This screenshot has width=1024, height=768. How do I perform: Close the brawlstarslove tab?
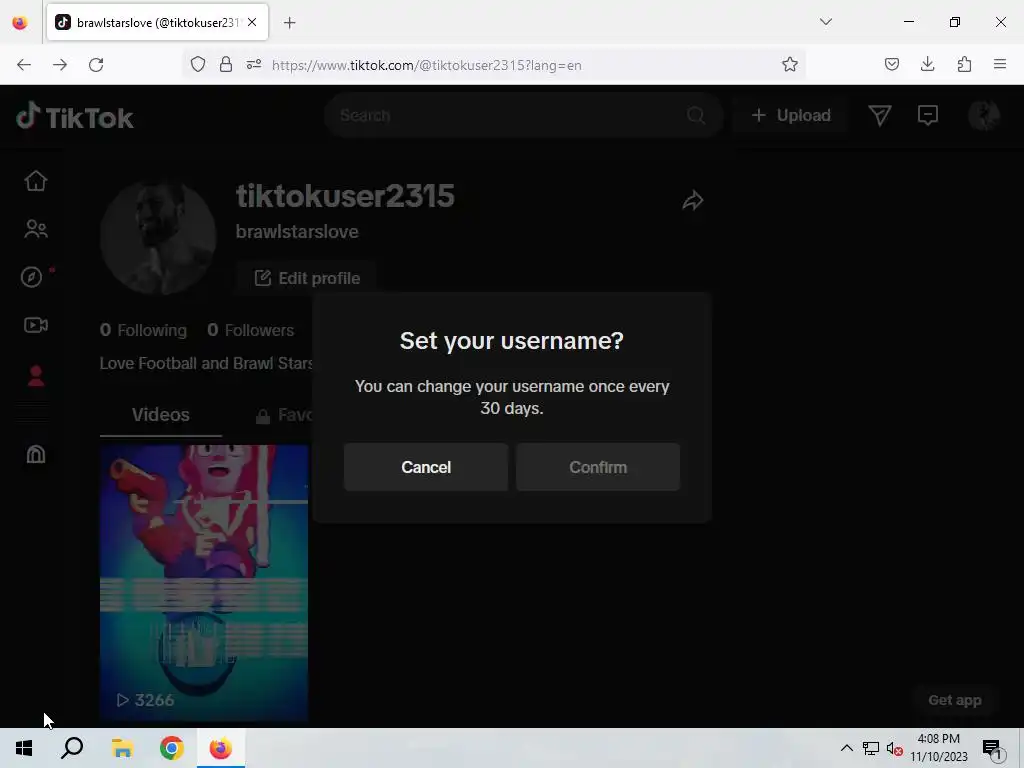(252, 22)
